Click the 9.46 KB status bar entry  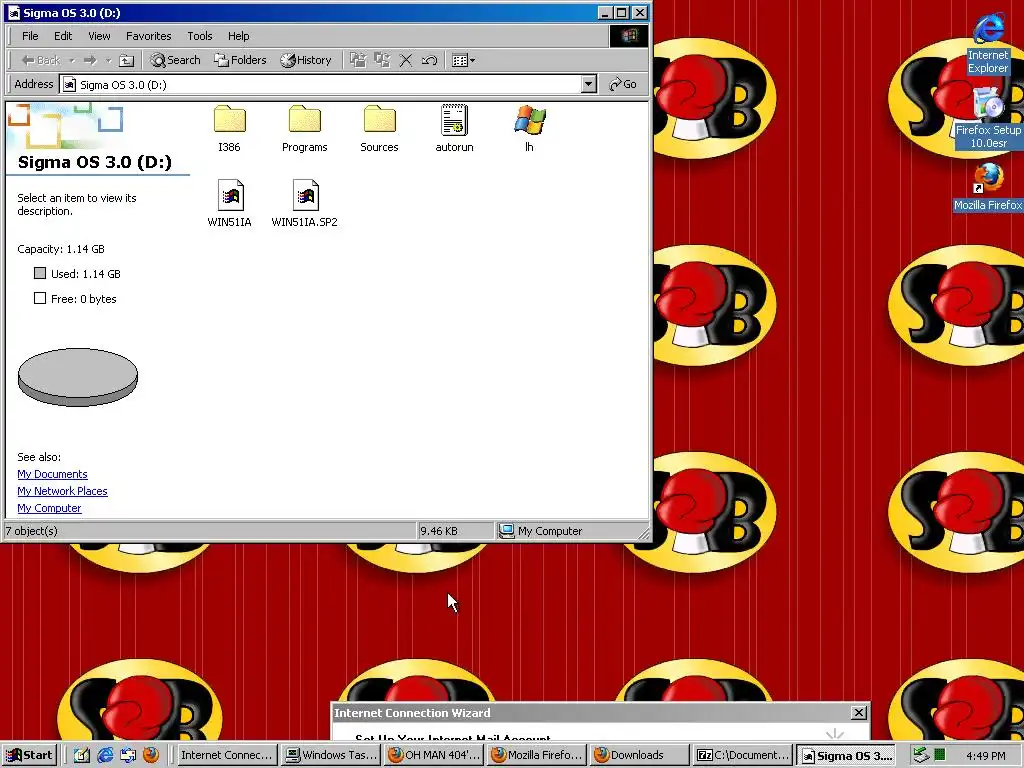(439, 531)
